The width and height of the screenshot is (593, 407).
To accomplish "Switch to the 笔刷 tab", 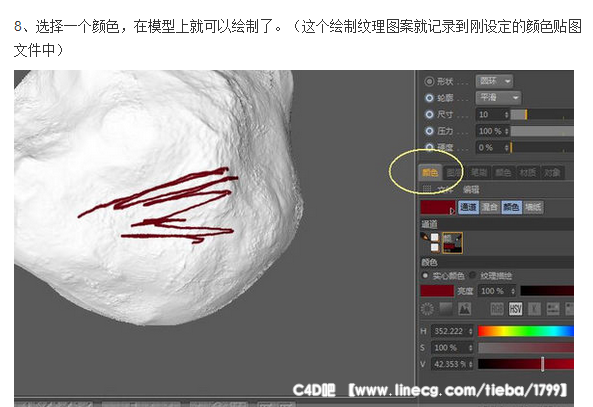I will click(x=479, y=172).
